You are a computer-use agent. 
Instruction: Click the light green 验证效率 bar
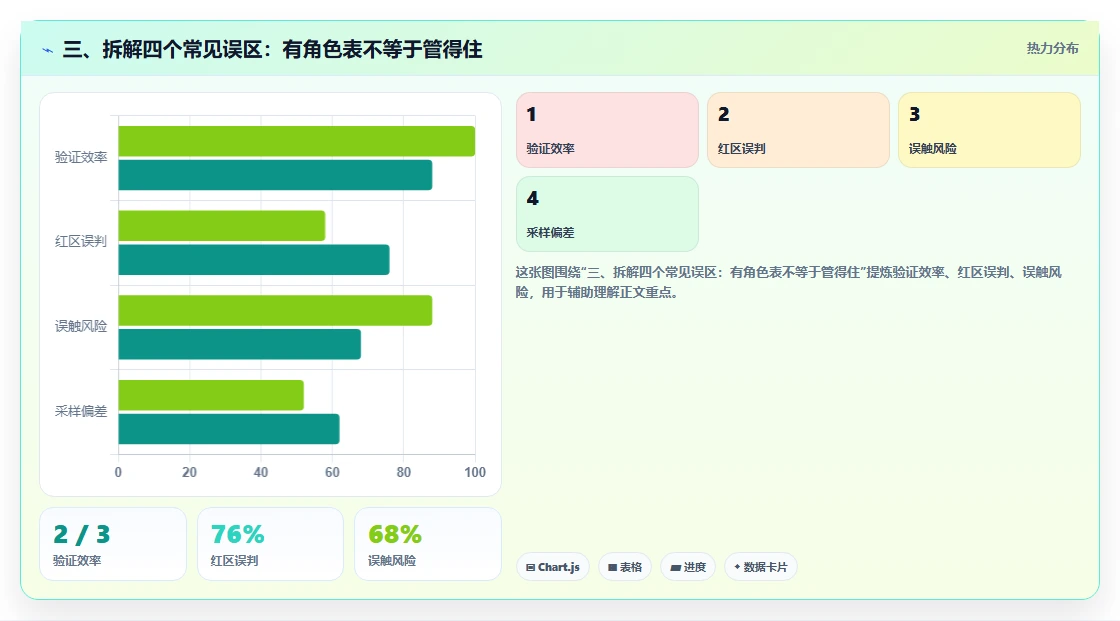pos(296,141)
